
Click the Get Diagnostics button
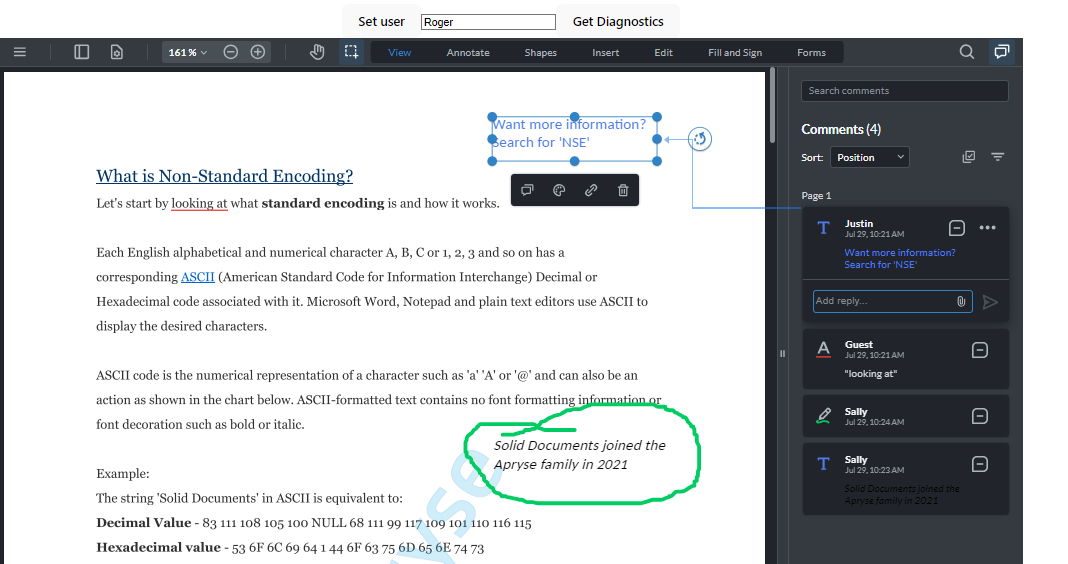click(618, 22)
